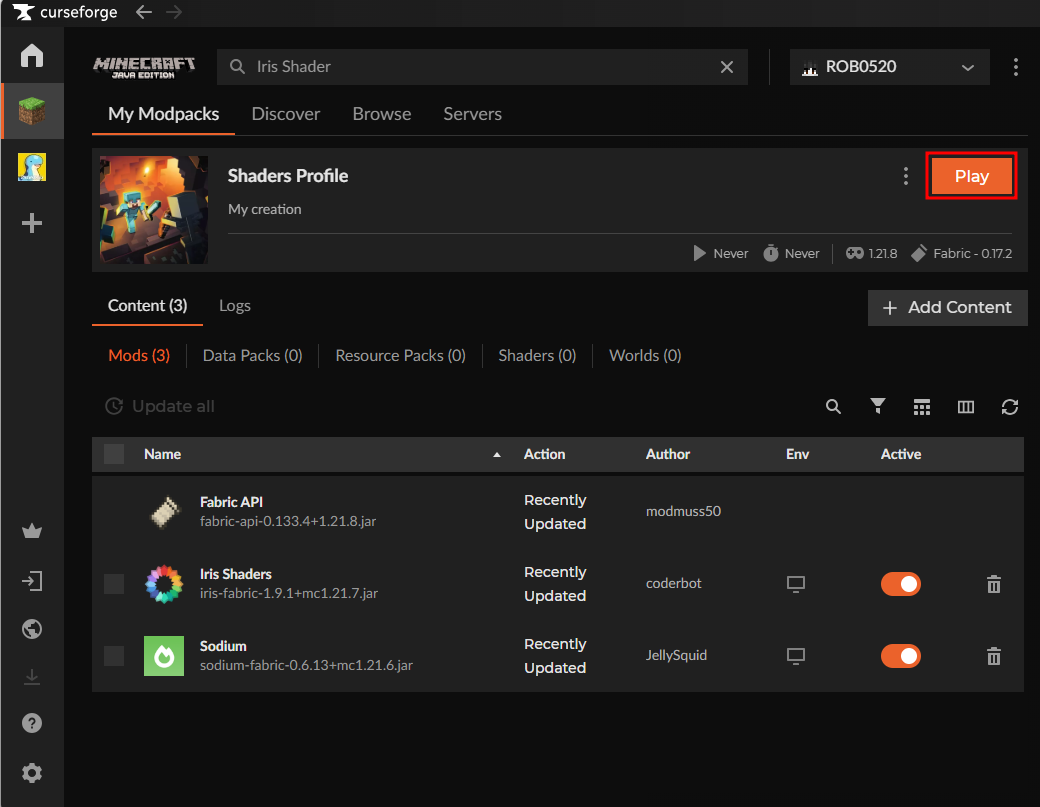Open the yellow dinosaur game icon in sidebar

32,167
